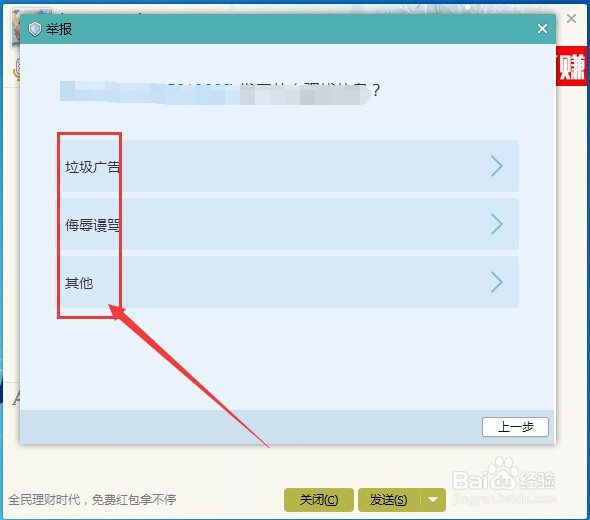Open the send options dropdown arrow
Screen dimensions: 590x520
pyautogui.click(x=433, y=500)
